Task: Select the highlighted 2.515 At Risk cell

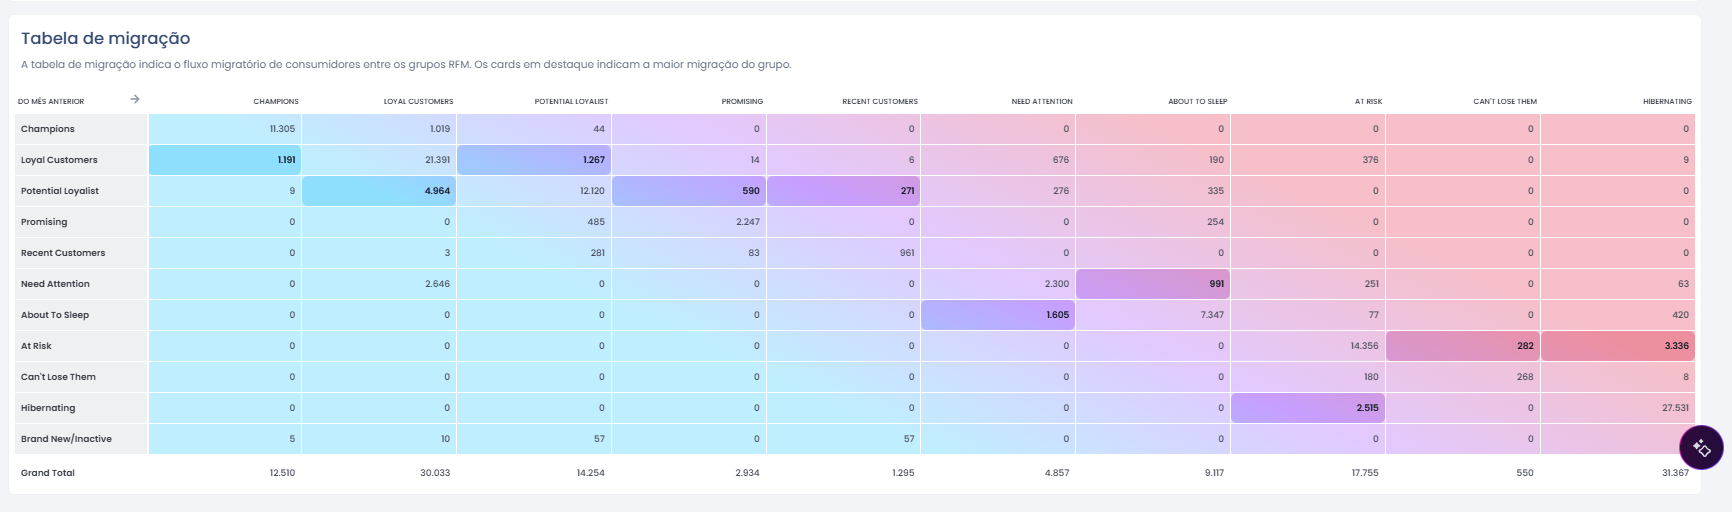Action: (1308, 408)
